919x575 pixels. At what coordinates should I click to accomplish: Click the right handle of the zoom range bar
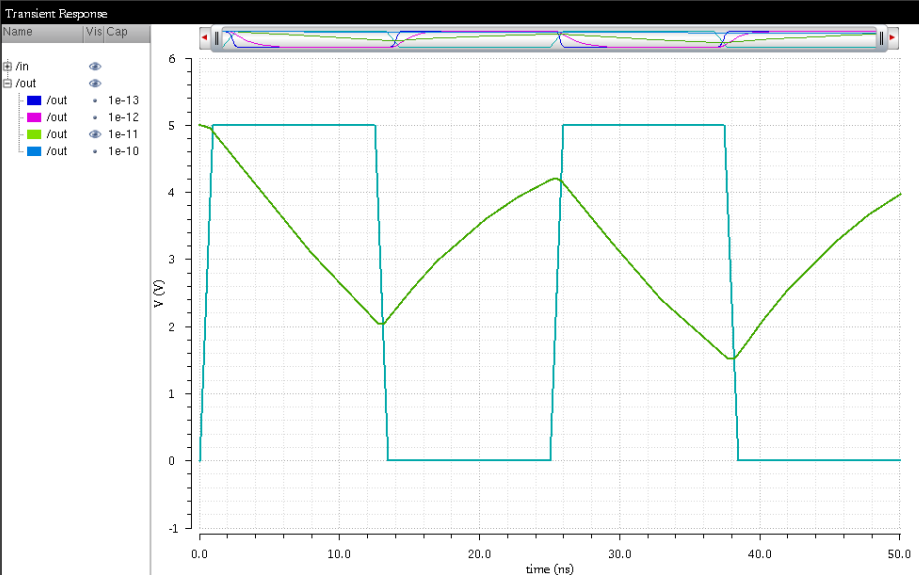click(x=881, y=38)
